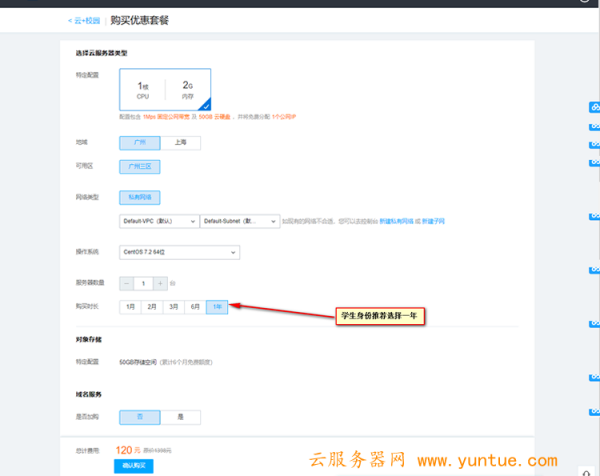Screen dimensions: 600x476
Task: Click the blue 确认购买 button
Action: click(x=134, y=466)
